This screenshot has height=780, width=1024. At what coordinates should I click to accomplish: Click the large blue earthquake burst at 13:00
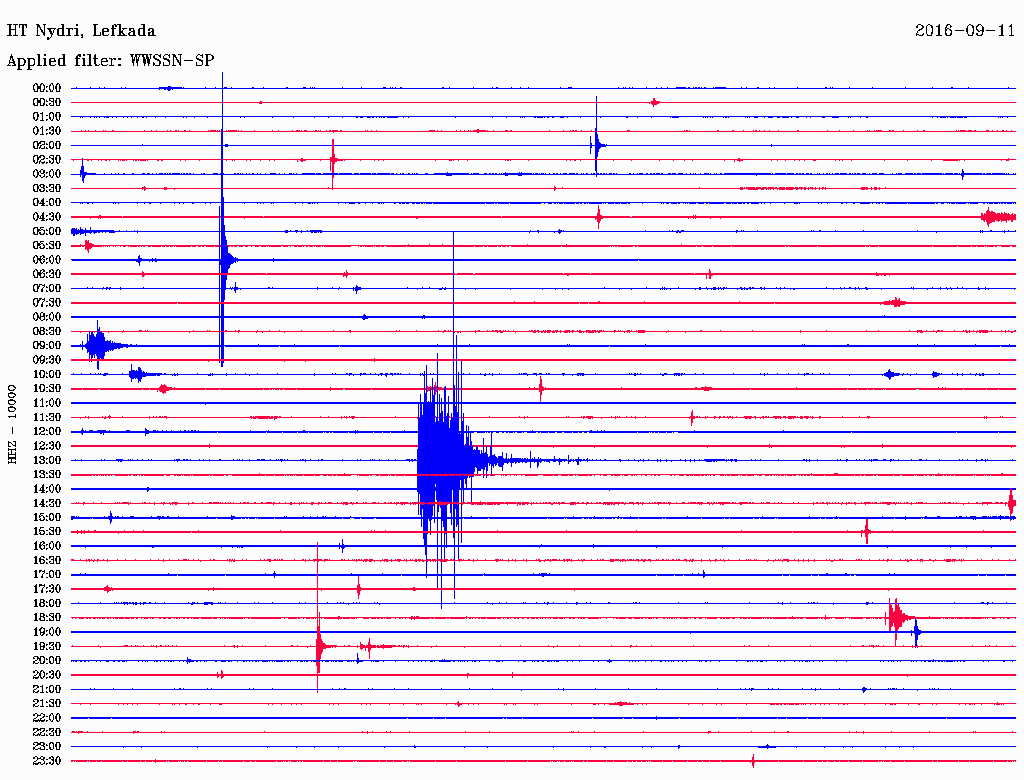coord(451,461)
